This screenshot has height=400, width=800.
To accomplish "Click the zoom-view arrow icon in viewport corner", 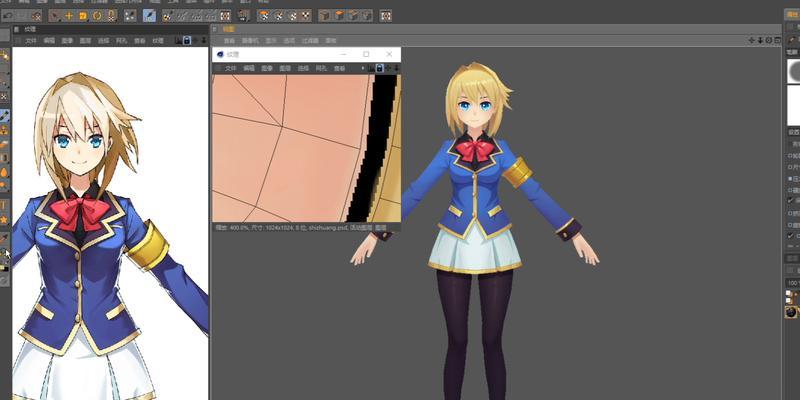I will coord(760,40).
